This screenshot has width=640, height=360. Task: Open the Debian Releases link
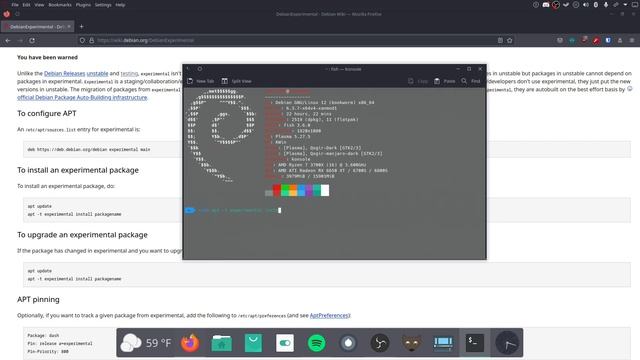pos(64,73)
